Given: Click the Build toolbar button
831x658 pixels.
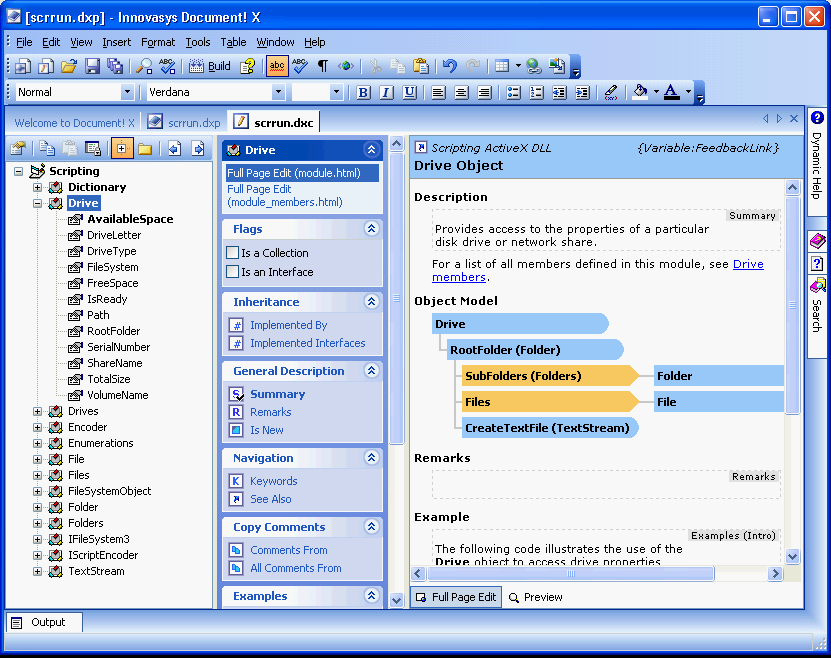Looking at the screenshot, I should (x=210, y=66).
